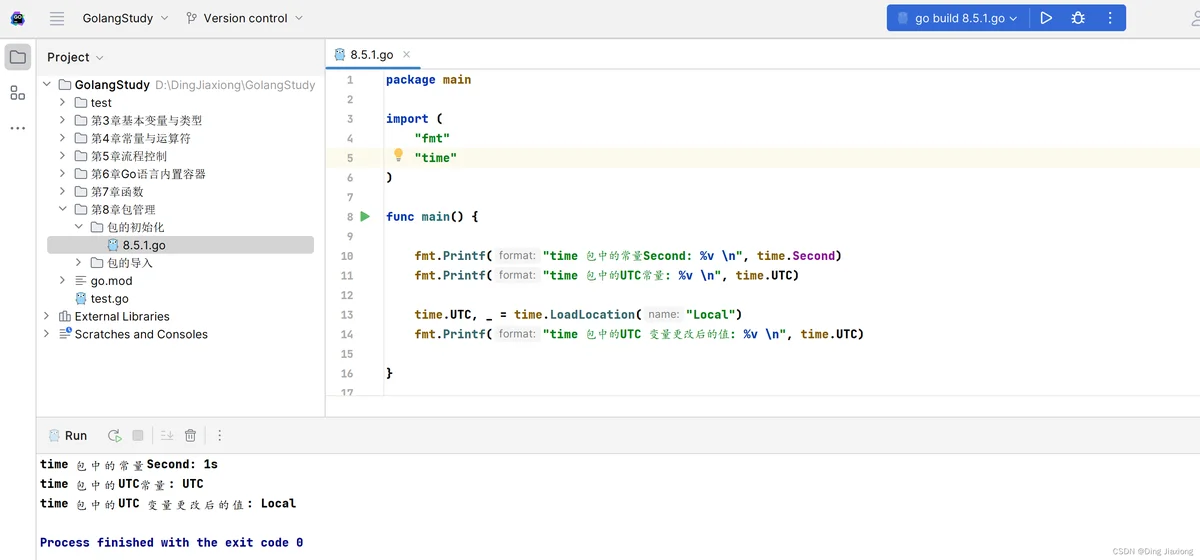Image resolution: width=1200 pixels, height=560 pixels.
Task: Open the GolangStudy project dropdown
Action: coord(125,18)
